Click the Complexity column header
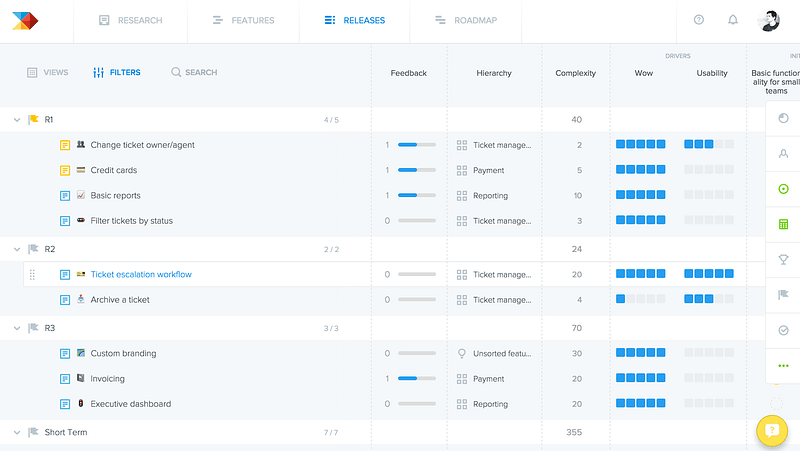Image resolution: width=800 pixels, height=451 pixels. 576,73
